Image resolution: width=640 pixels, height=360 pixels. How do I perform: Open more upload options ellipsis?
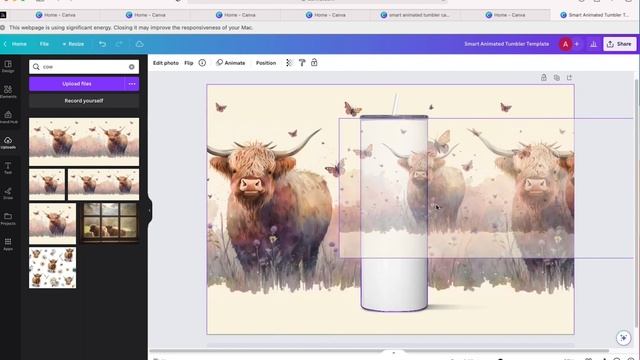click(132, 84)
